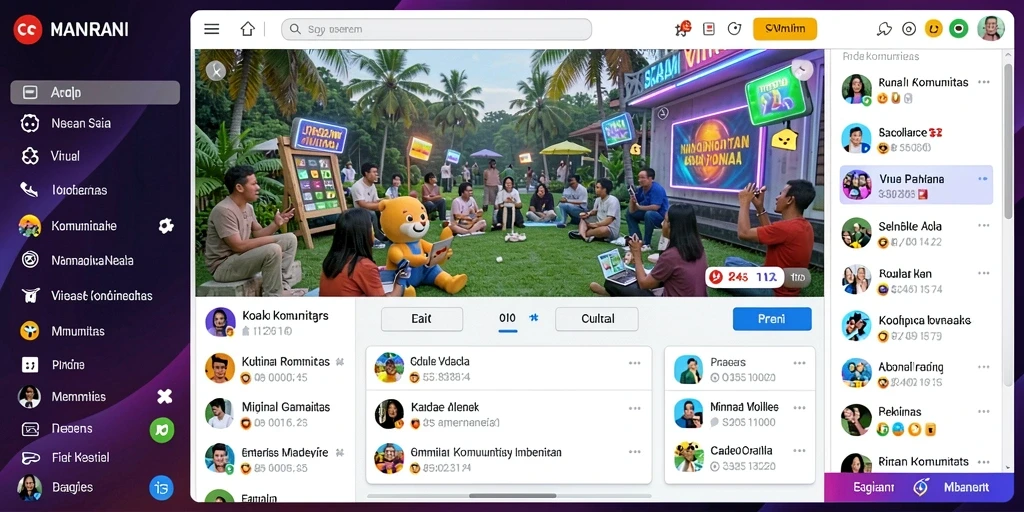This screenshot has height=512, width=1024.
Task: Click the blue Preni button
Action: click(772, 319)
